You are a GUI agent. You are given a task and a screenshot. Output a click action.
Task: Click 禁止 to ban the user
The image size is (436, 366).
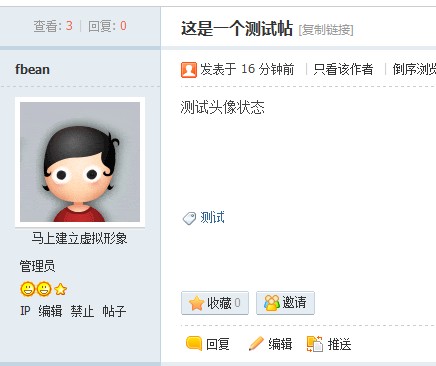[x=82, y=311]
